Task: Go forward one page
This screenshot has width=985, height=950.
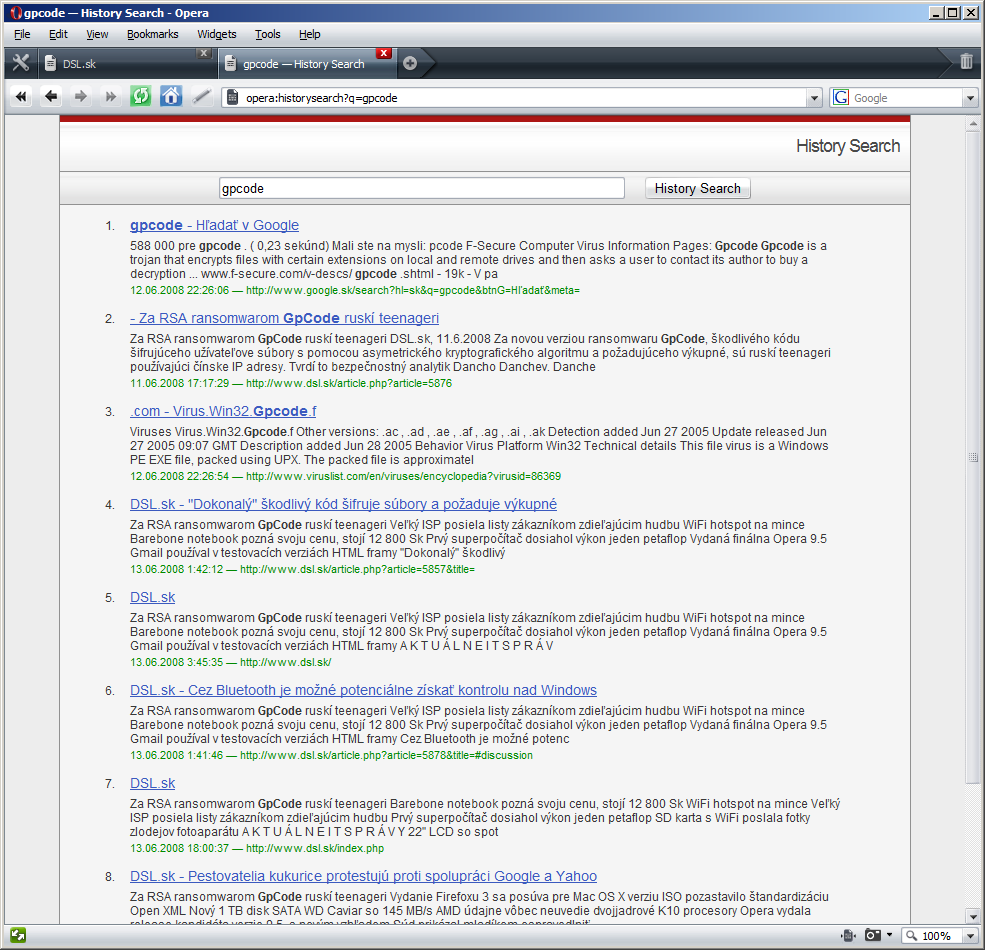Action: pyautogui.click(x=80, y=97)
